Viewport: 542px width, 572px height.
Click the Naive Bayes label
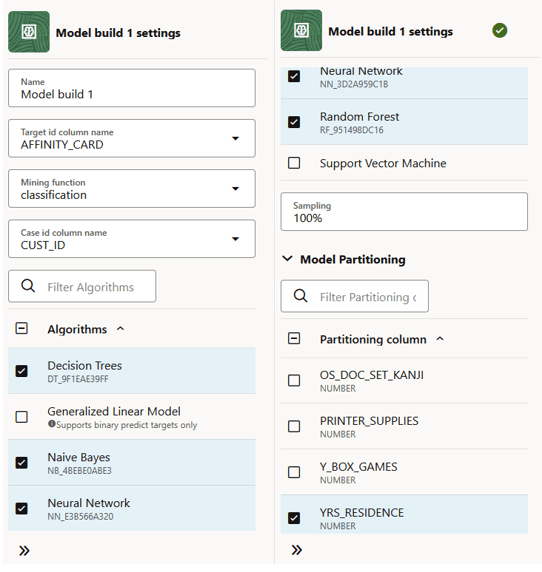pos(79,457)
